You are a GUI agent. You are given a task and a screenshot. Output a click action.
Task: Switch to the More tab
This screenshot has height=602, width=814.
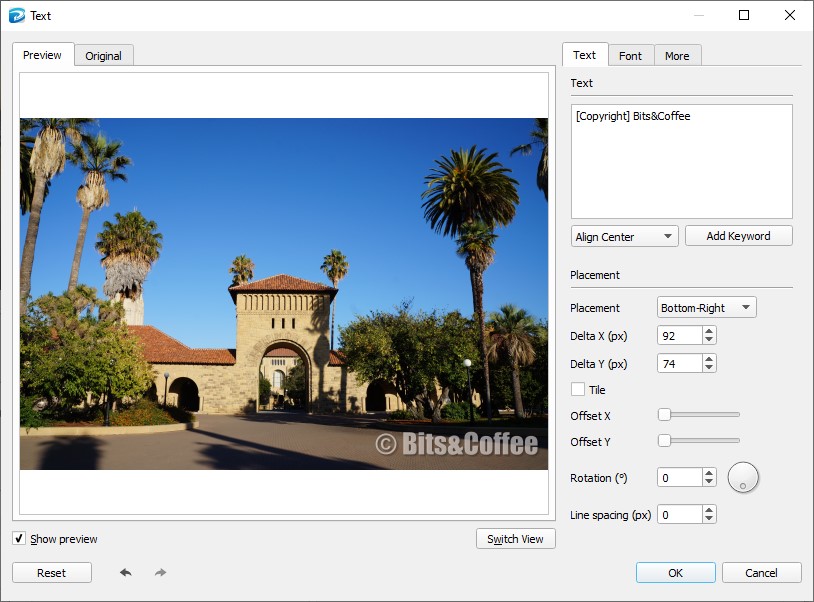coord(677,56)
